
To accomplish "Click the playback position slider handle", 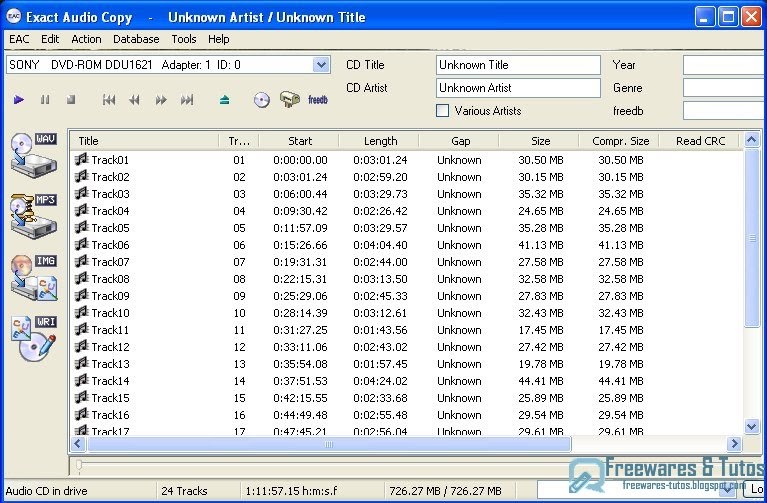I will pyautogui.click(x=79, y=466).
